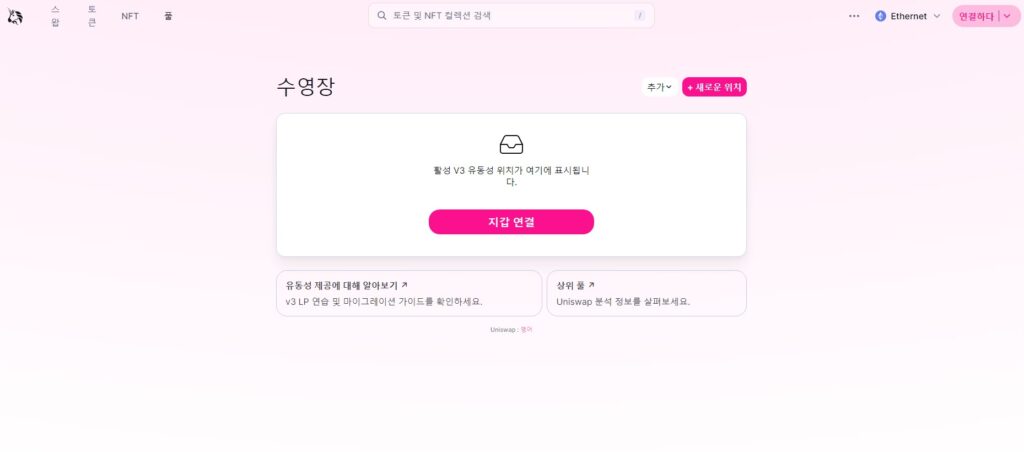Focus the 토큰 및 NFT 컬렉션 검색 field
Viewport: 1024px width, 452px height.
pos(511,16)
